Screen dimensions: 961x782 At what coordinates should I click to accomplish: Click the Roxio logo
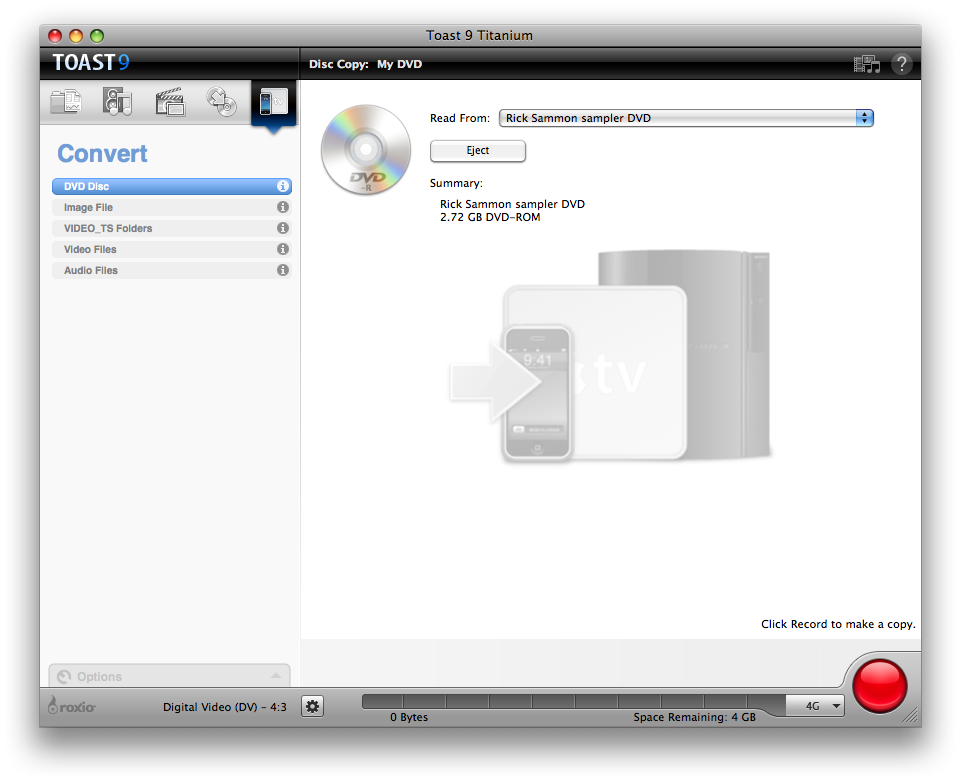click(x=72, y=706)
